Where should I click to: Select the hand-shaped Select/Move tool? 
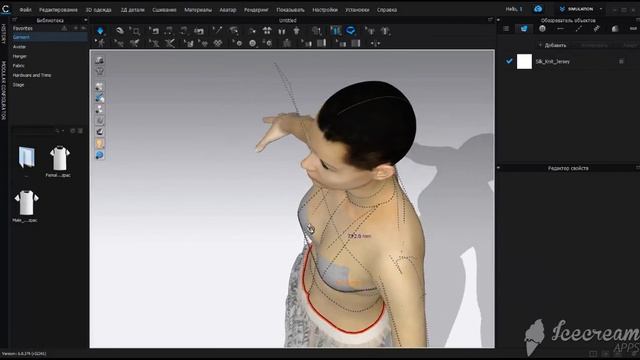click(119, 31)
